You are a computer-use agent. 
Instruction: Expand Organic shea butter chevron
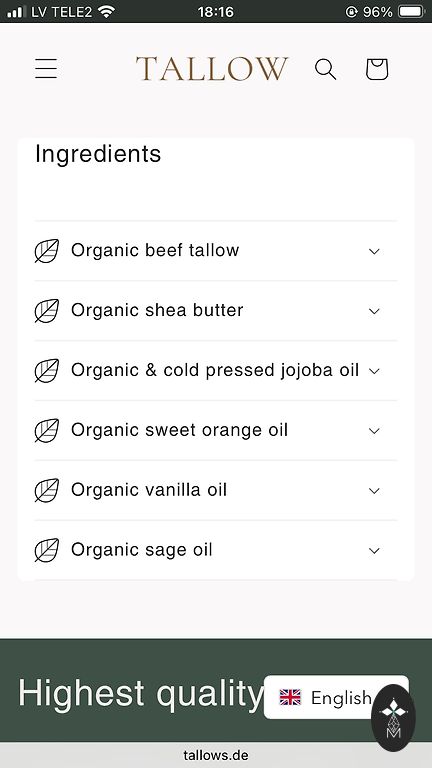[374, 311]
